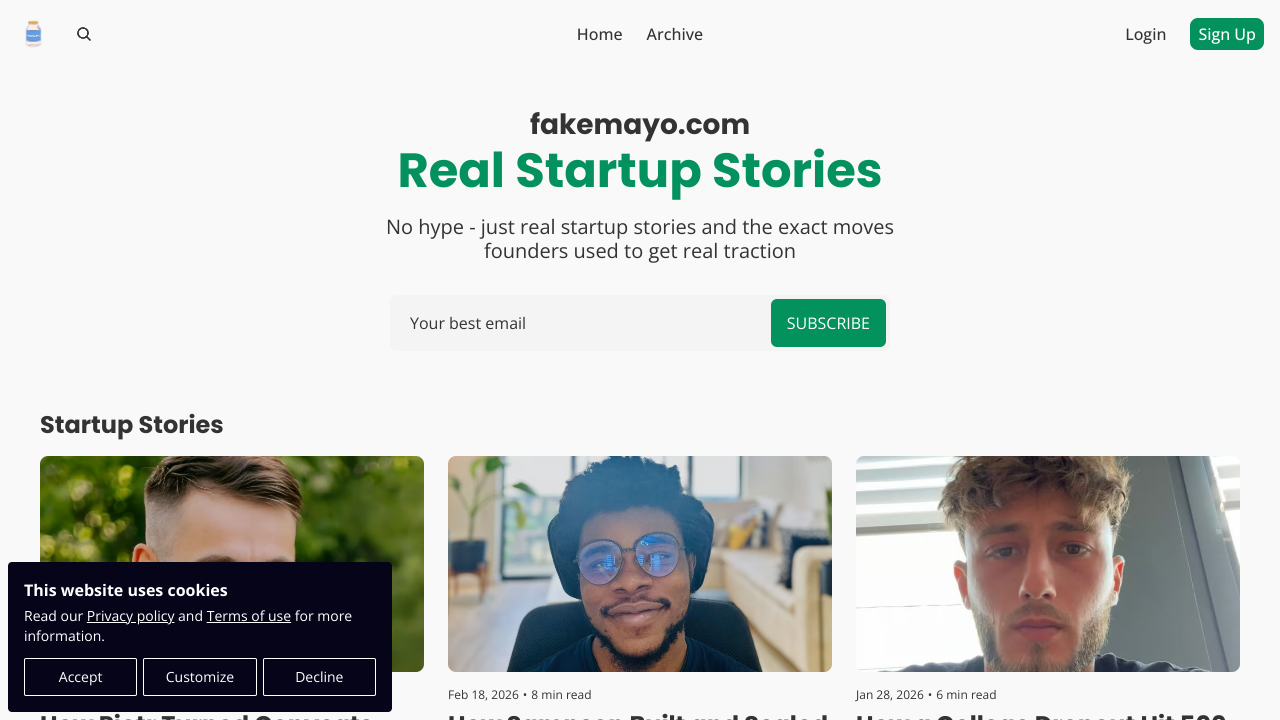Screen dimensions: 1280x720
Task: Click the SUBSCRIBE button
Action: click(828, 323)
